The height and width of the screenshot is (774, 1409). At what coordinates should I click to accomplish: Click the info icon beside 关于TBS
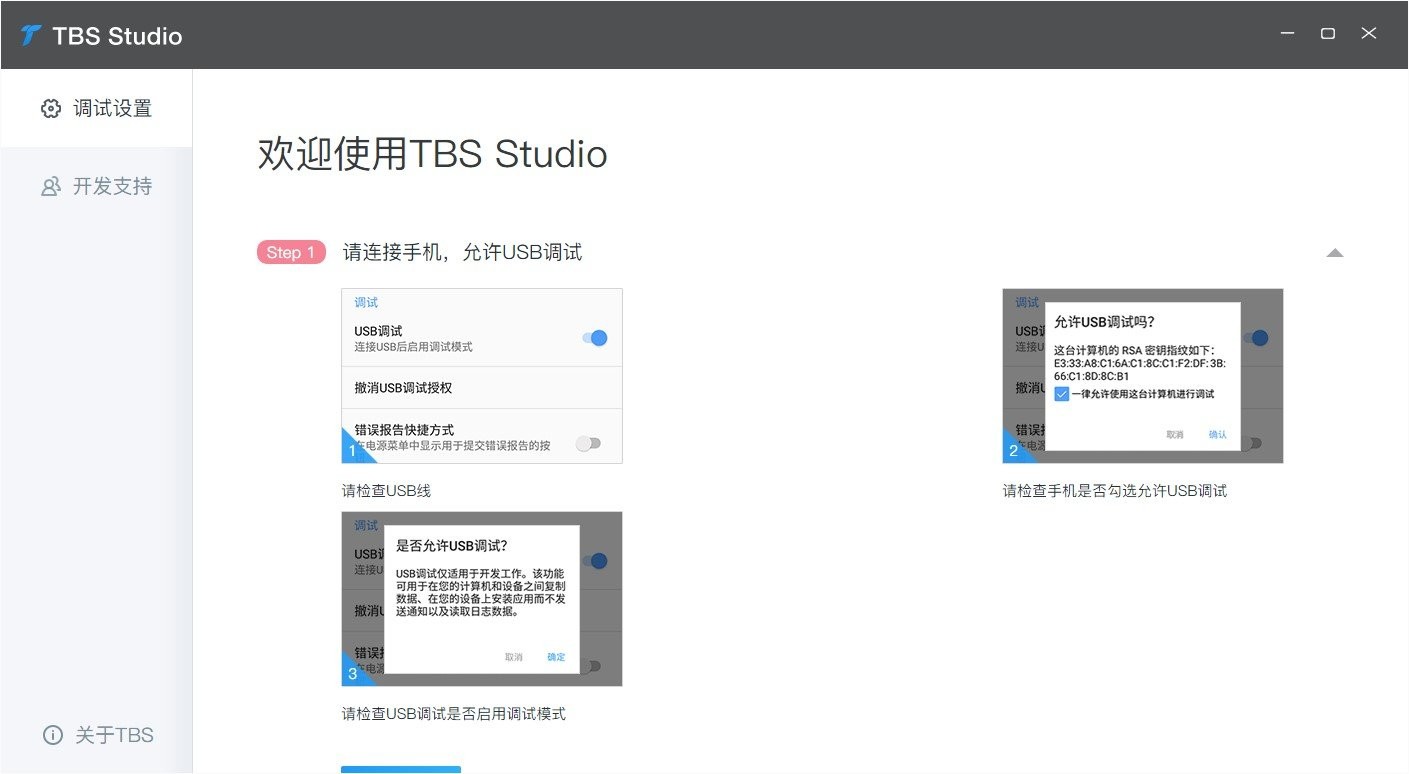51,735
